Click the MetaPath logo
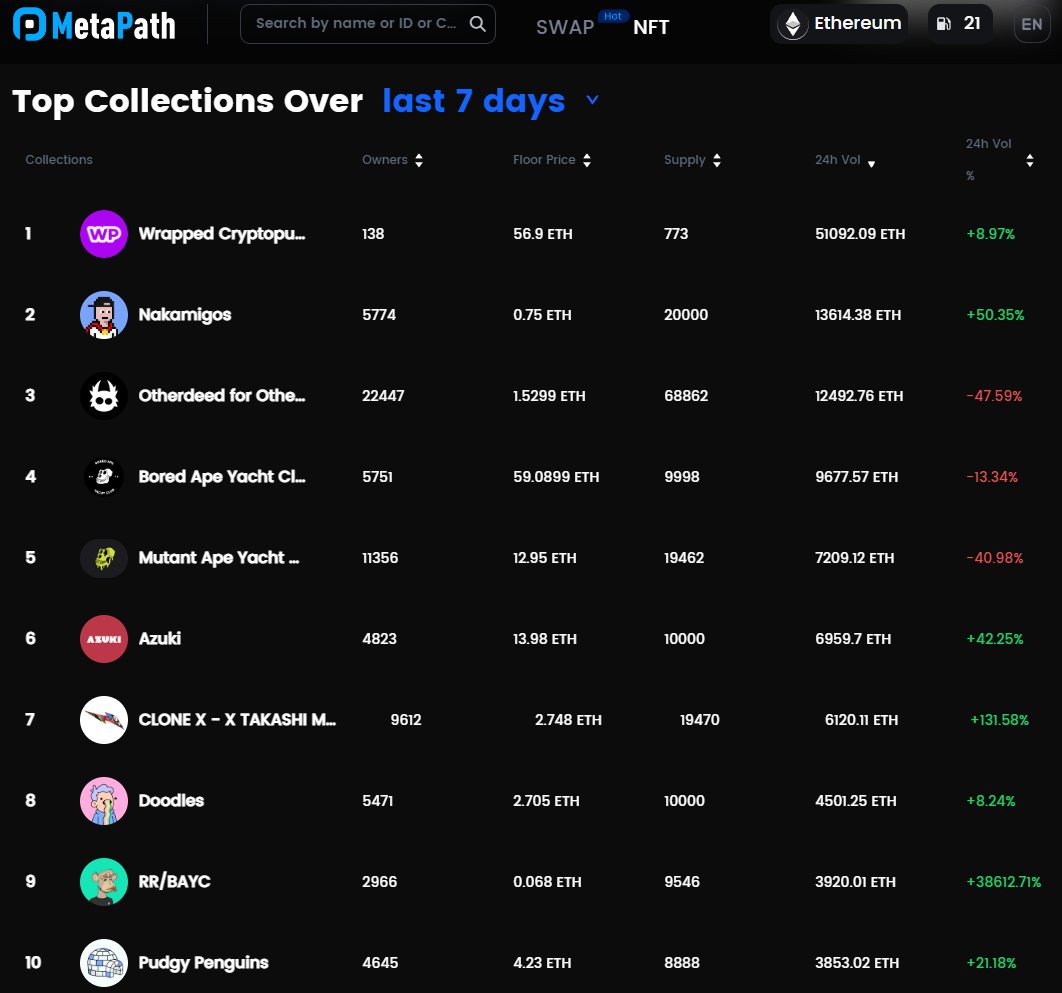 point(94,24)
